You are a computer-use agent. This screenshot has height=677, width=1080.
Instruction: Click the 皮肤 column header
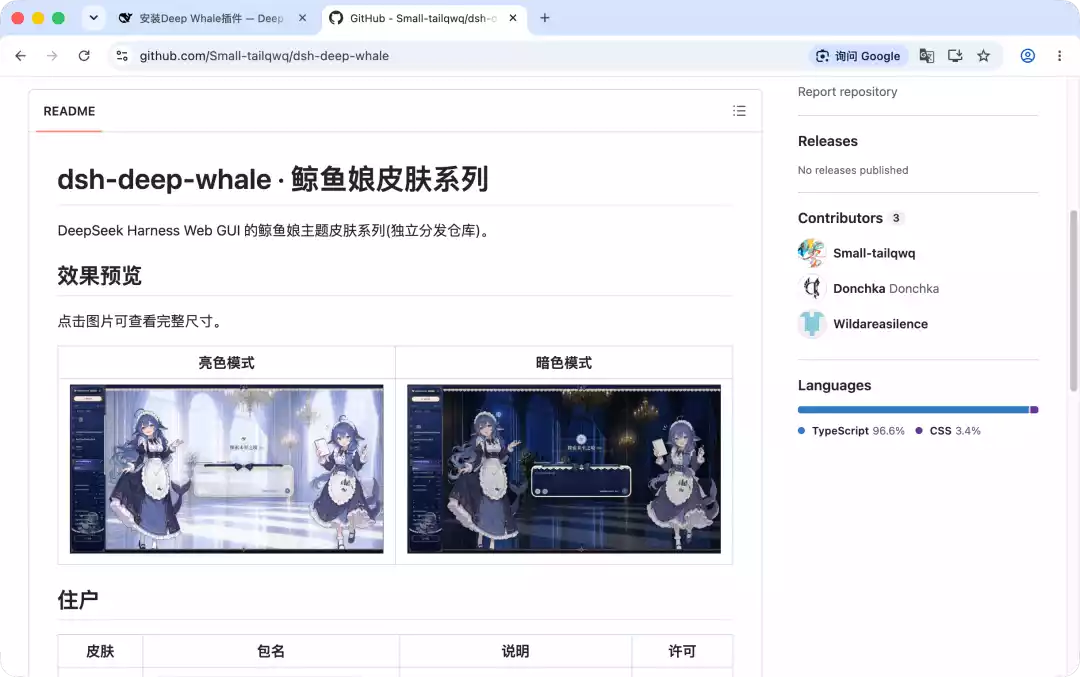100,651
